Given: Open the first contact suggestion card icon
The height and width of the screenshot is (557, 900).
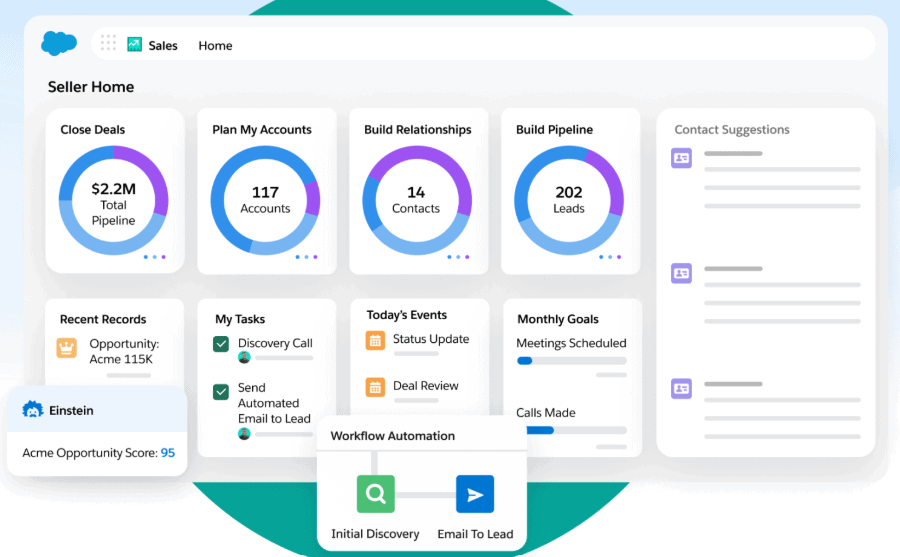Looking at the screenshot, I should click(681, 158).
